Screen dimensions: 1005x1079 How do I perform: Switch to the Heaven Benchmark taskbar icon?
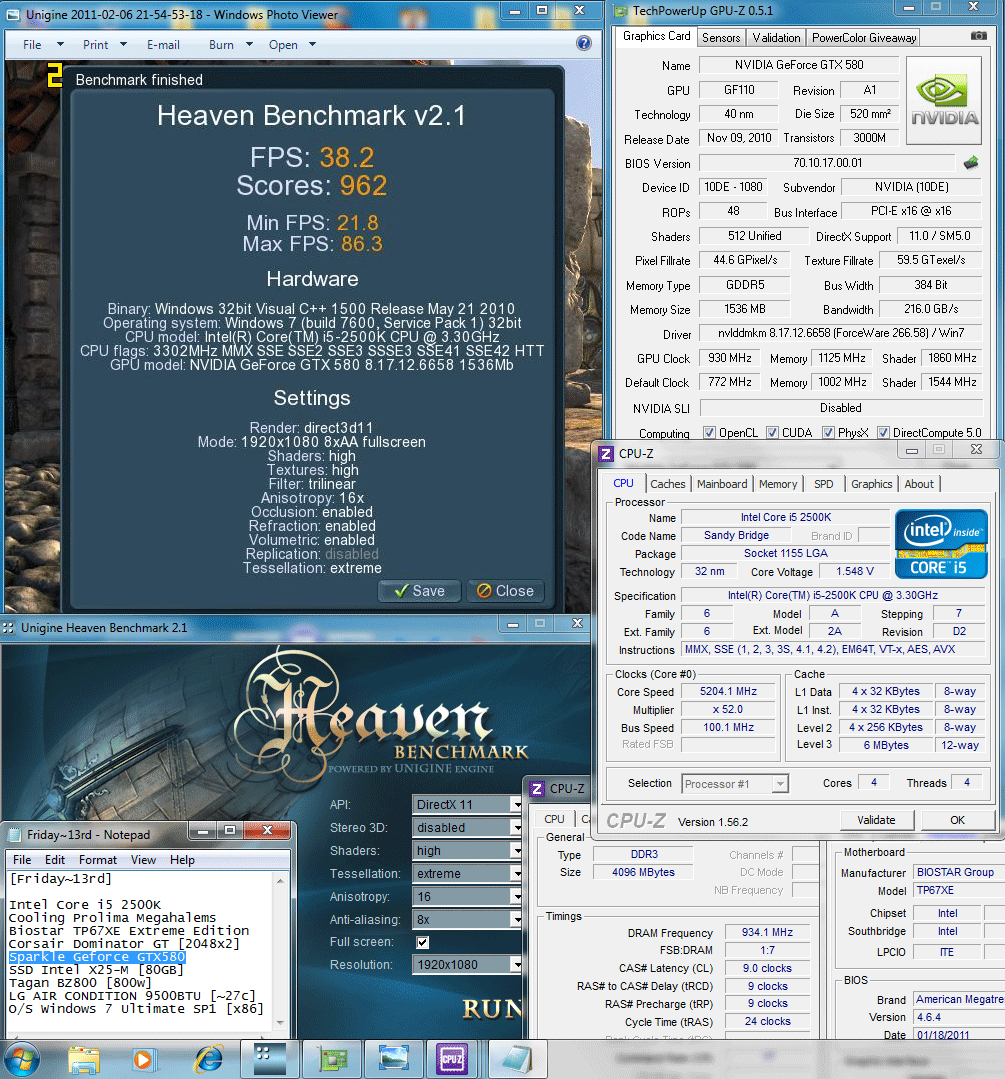click(268, 1060)
